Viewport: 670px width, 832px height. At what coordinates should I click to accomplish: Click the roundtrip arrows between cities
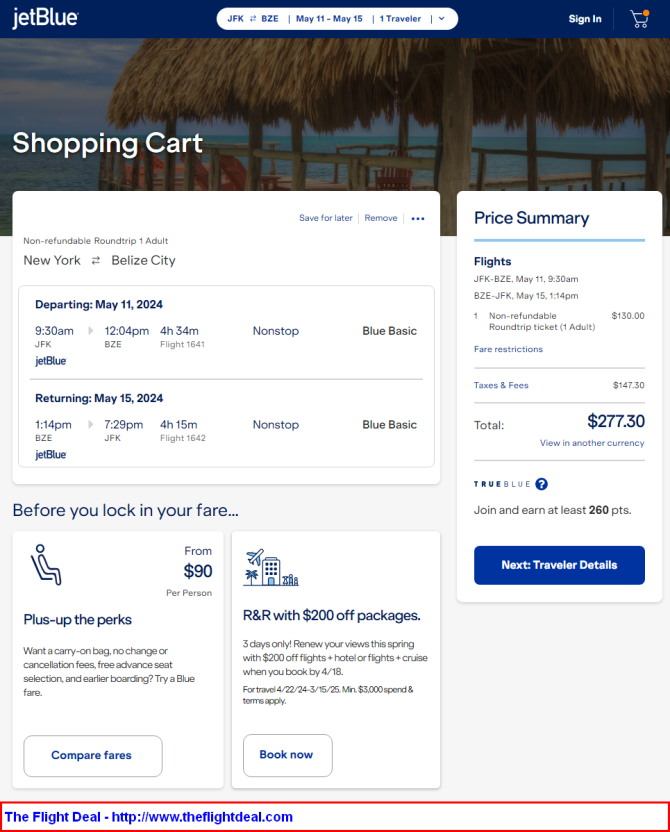96,260
